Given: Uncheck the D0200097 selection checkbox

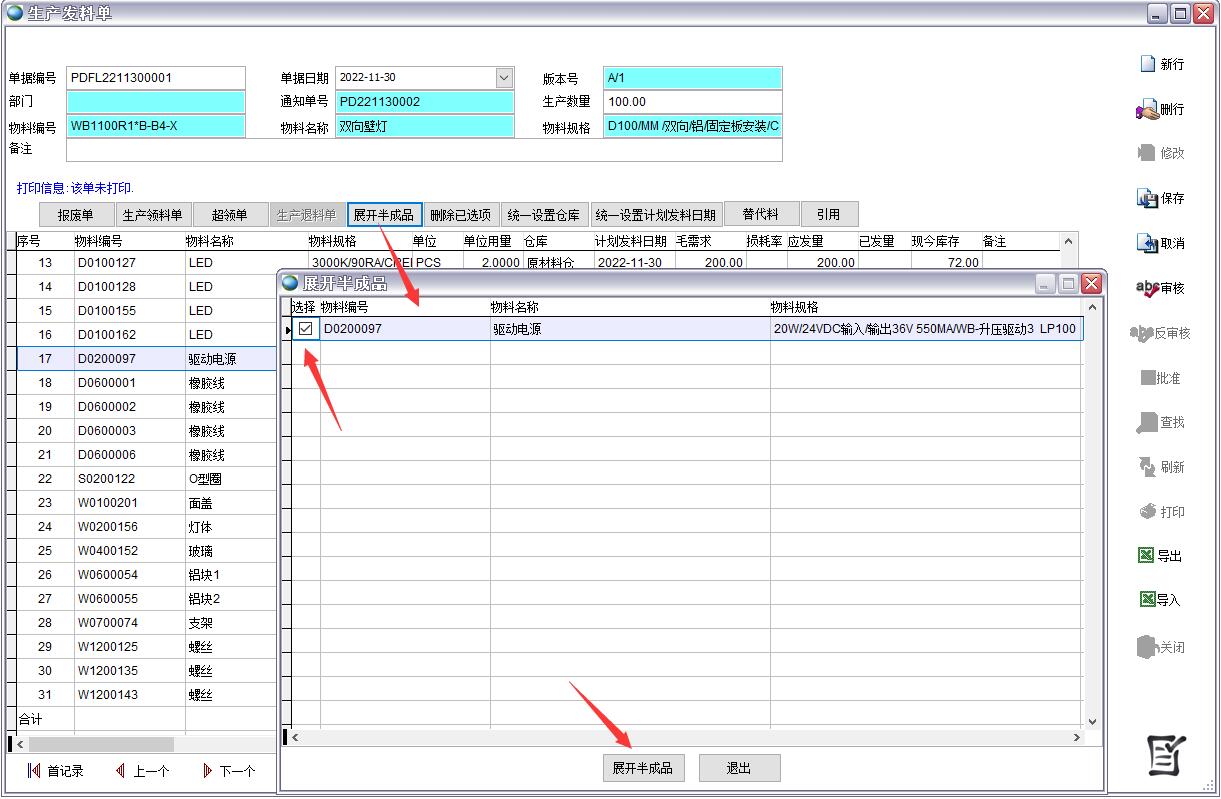Looking at the screenshot, I should [x=306, y=329].
